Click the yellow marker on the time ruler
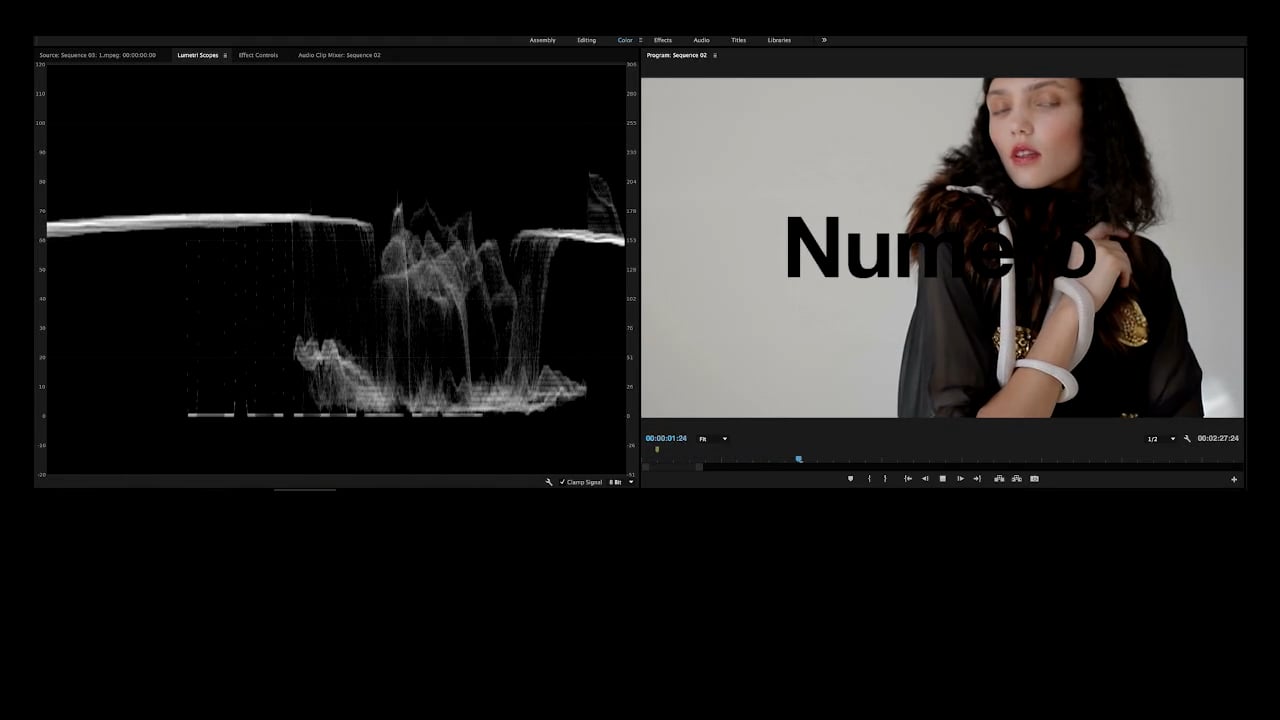The width and height of the screenshot is (1280, 720). pos(657,450)
